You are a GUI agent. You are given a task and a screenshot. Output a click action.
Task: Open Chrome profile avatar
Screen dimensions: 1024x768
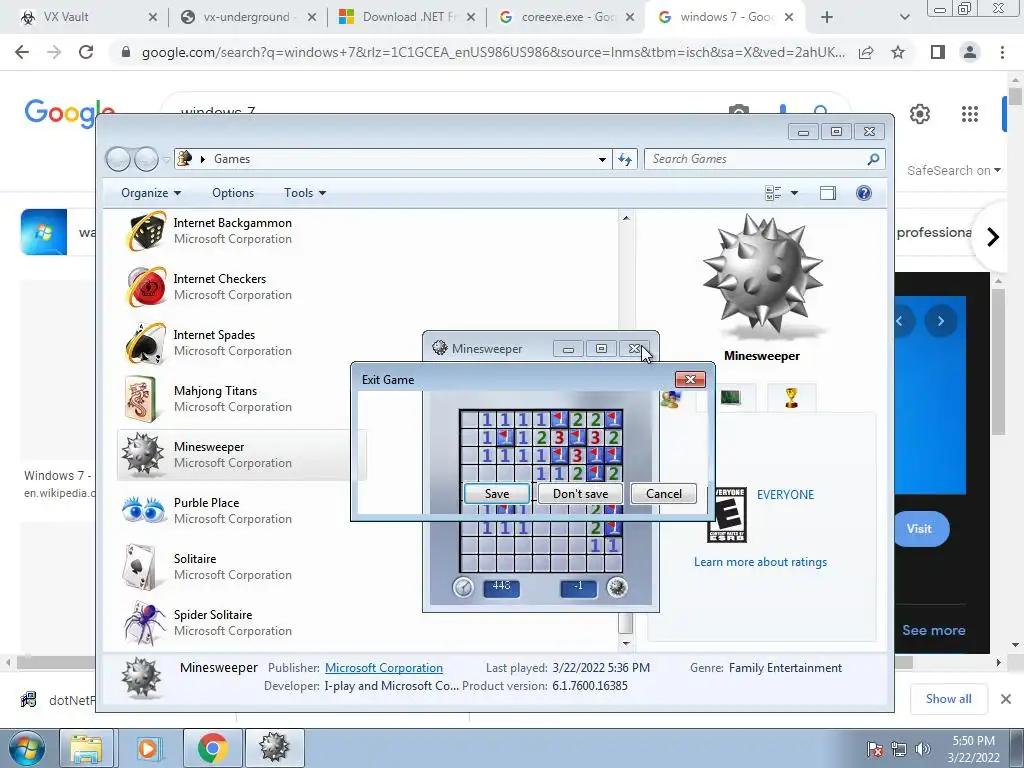point(970,52)
